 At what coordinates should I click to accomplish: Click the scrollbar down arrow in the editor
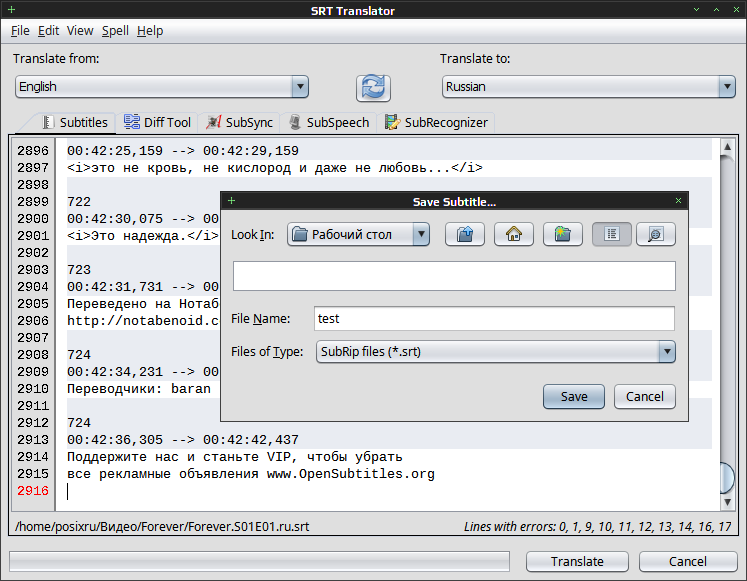727,502
